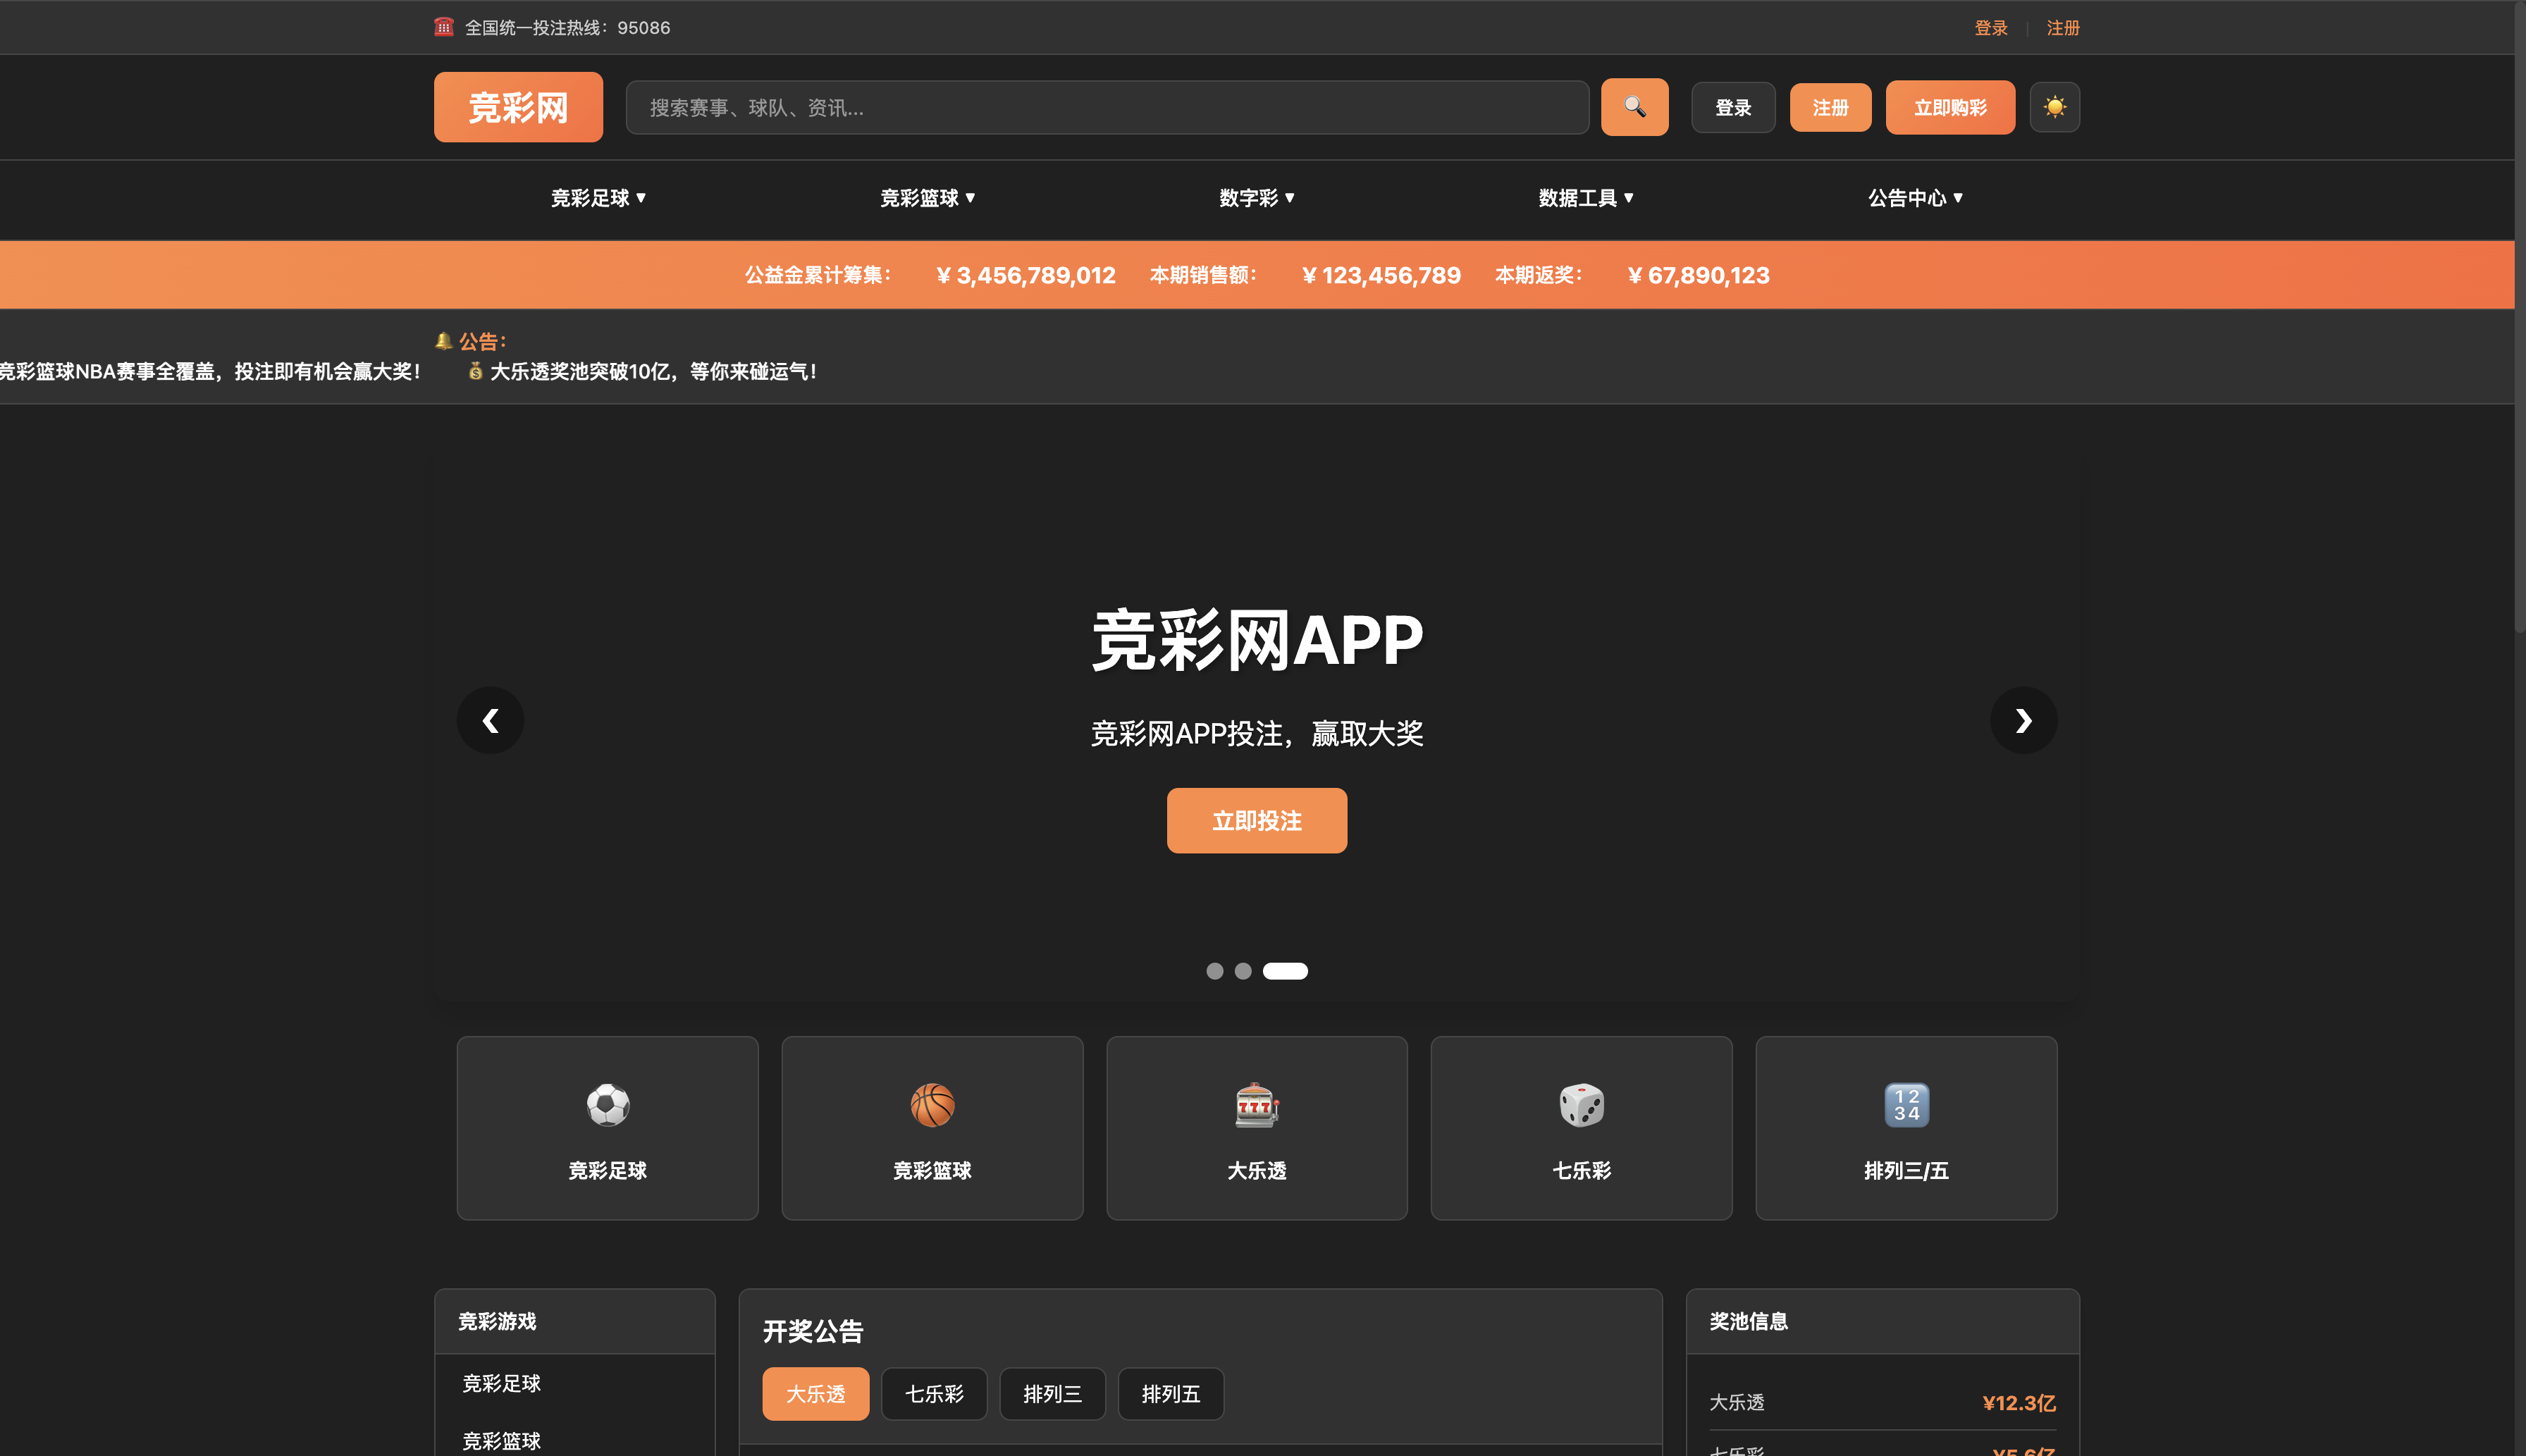Switch to the 排列五 results tab
This screenshot has height=1456, width=2526.
click(x=1170, y=1393)
